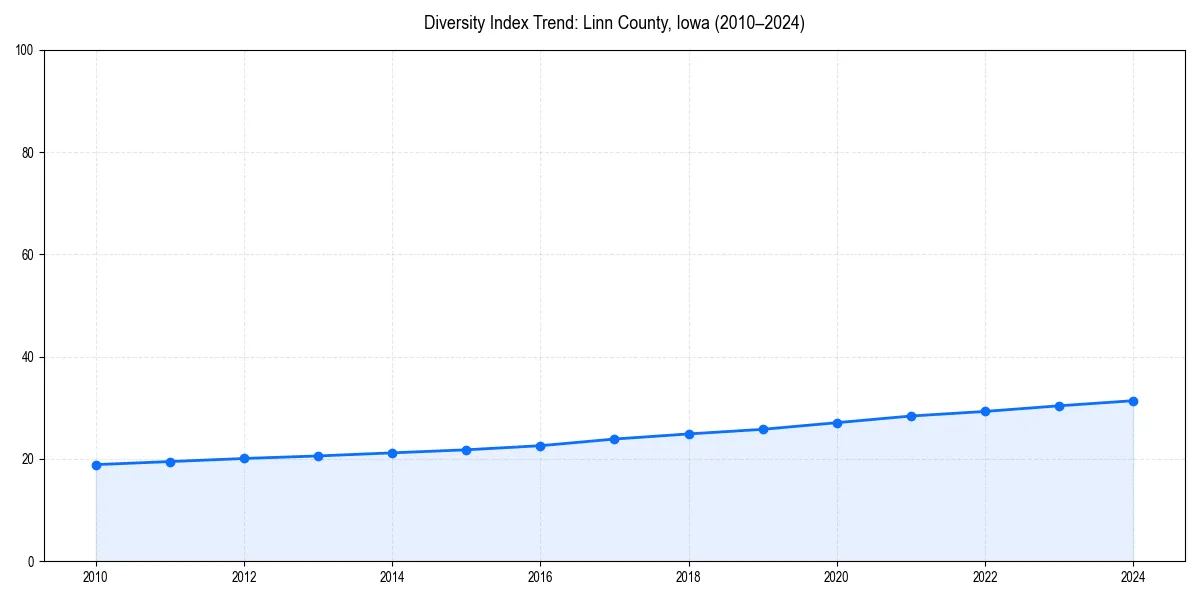Click the 2016 x-axis label
Viewport: 1200px width, 600px height.
pos(540,577)
